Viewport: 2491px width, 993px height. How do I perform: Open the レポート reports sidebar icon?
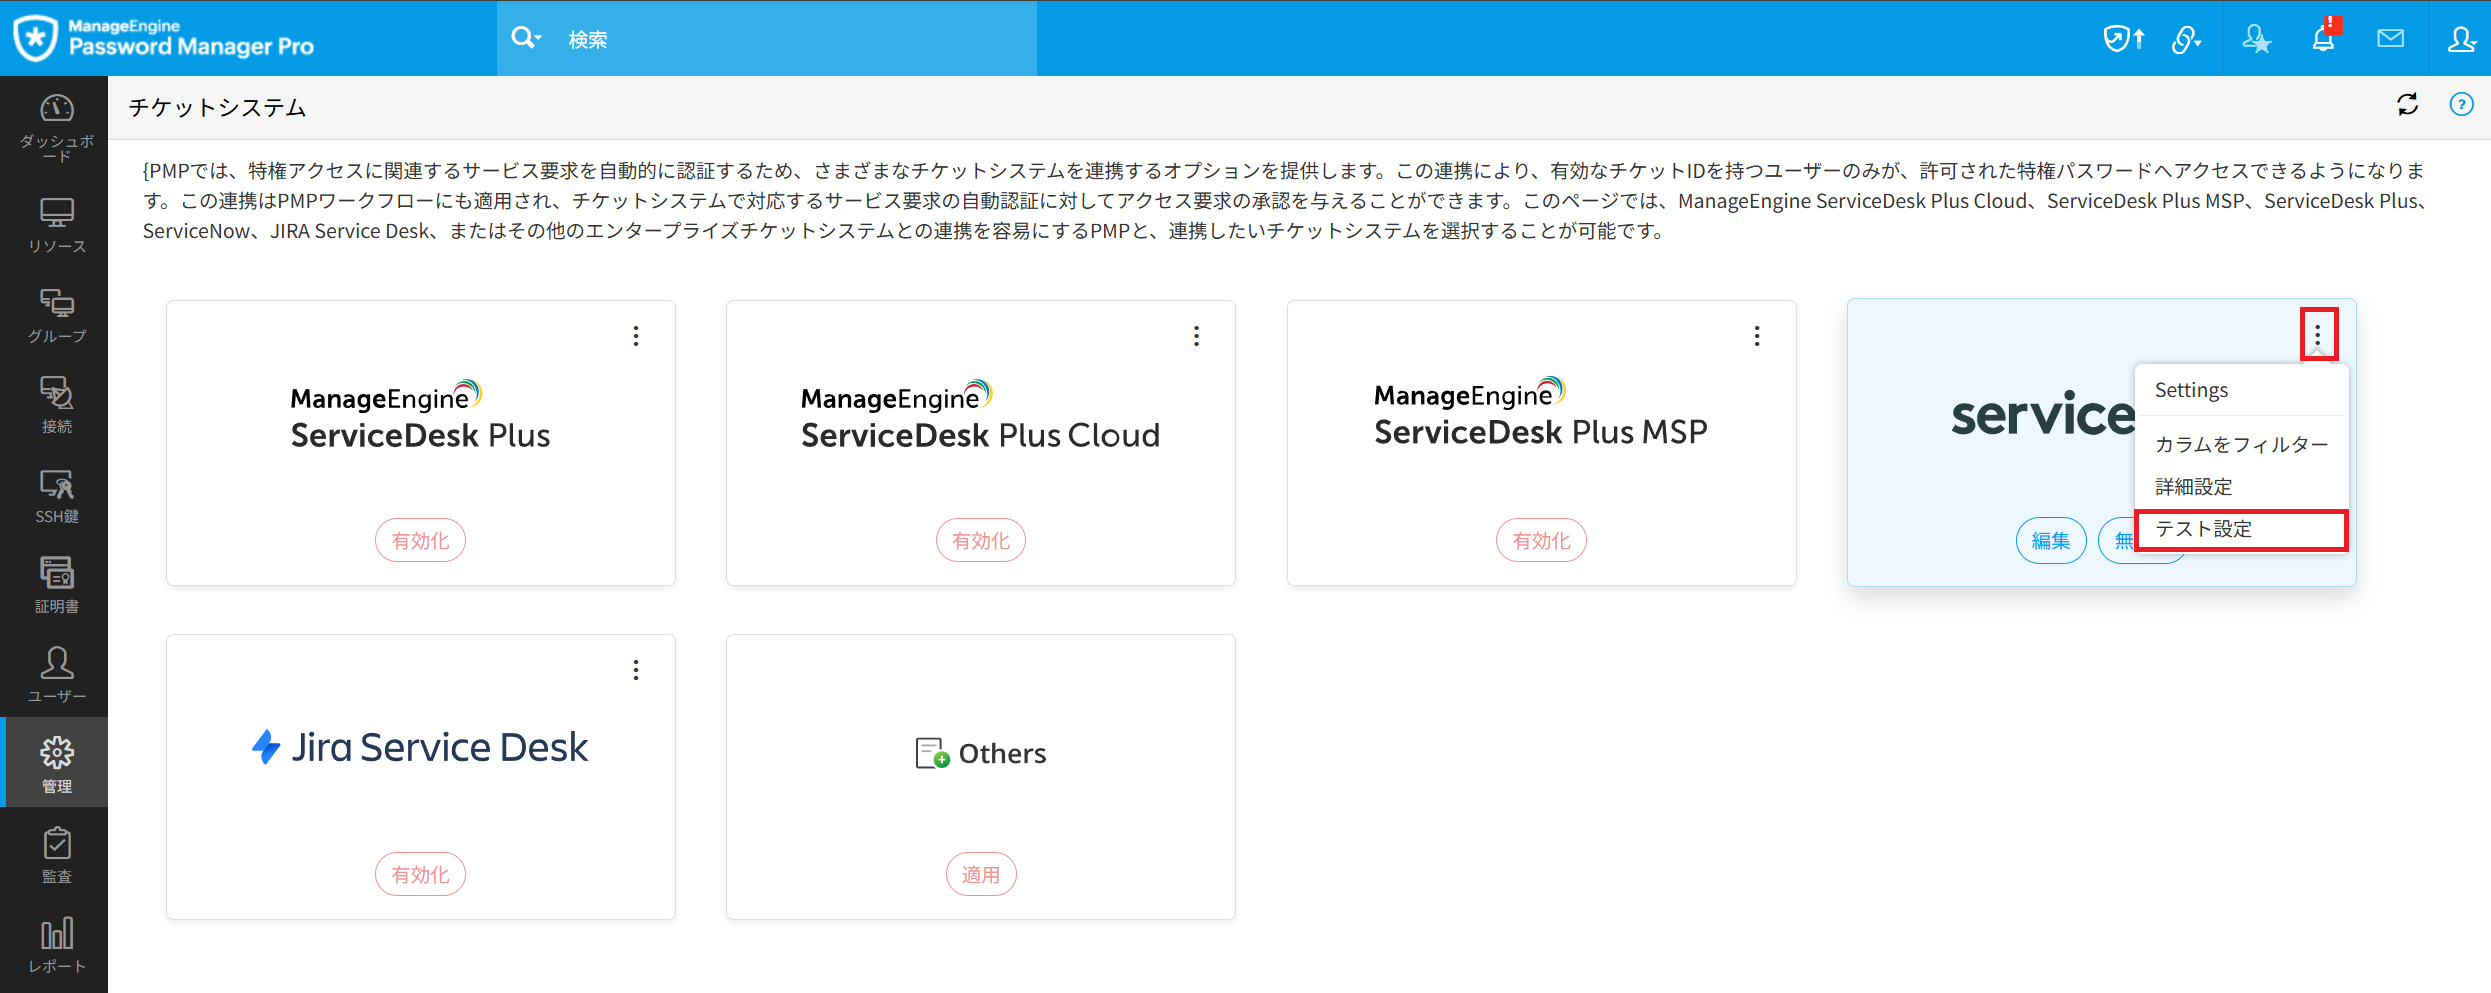point(56,946)
